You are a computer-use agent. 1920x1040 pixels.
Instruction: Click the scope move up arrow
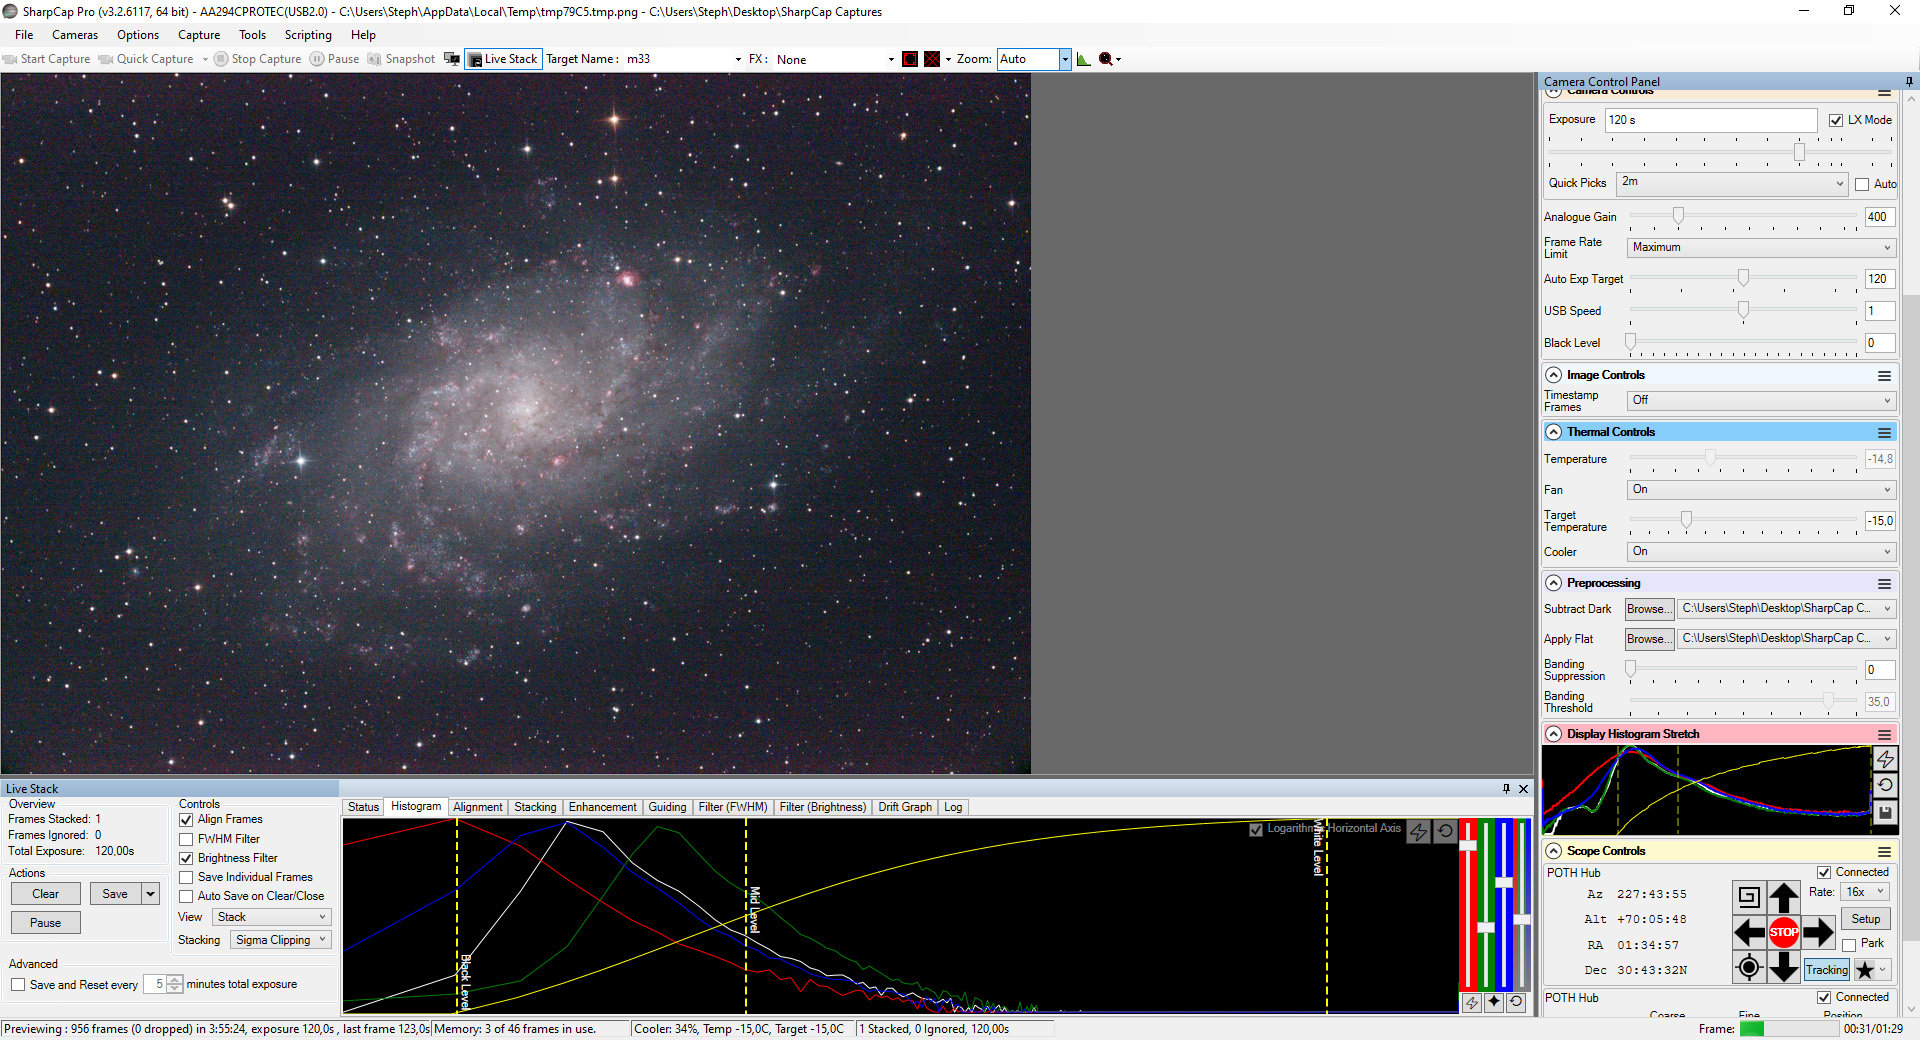pos(1783,897)
